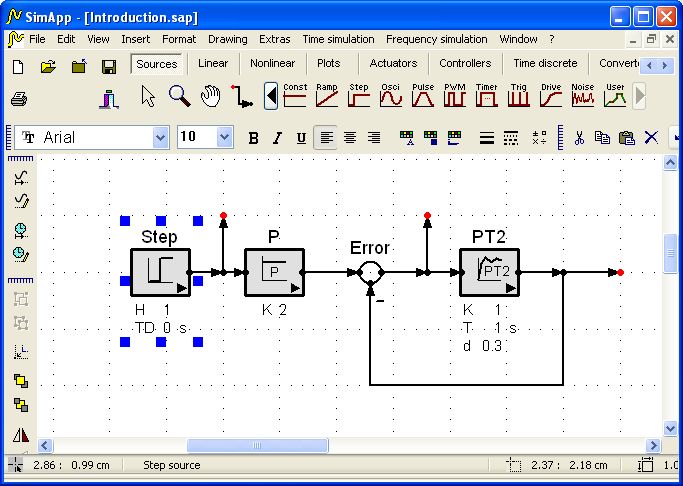Paste with the clipboard icon
The width and height of the screenshot is (683, 486).
click(626, 138)
